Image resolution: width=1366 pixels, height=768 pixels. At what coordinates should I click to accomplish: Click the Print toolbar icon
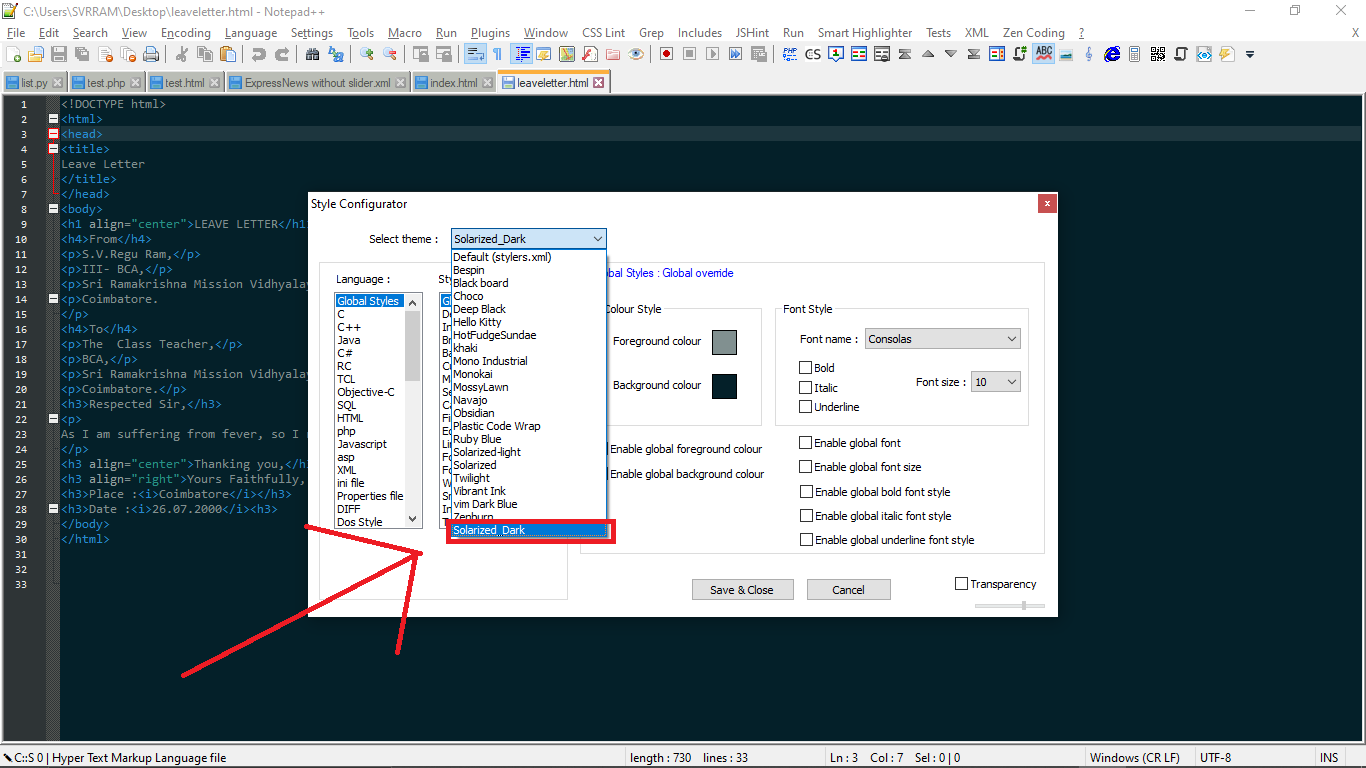click(x=150, y=54)
